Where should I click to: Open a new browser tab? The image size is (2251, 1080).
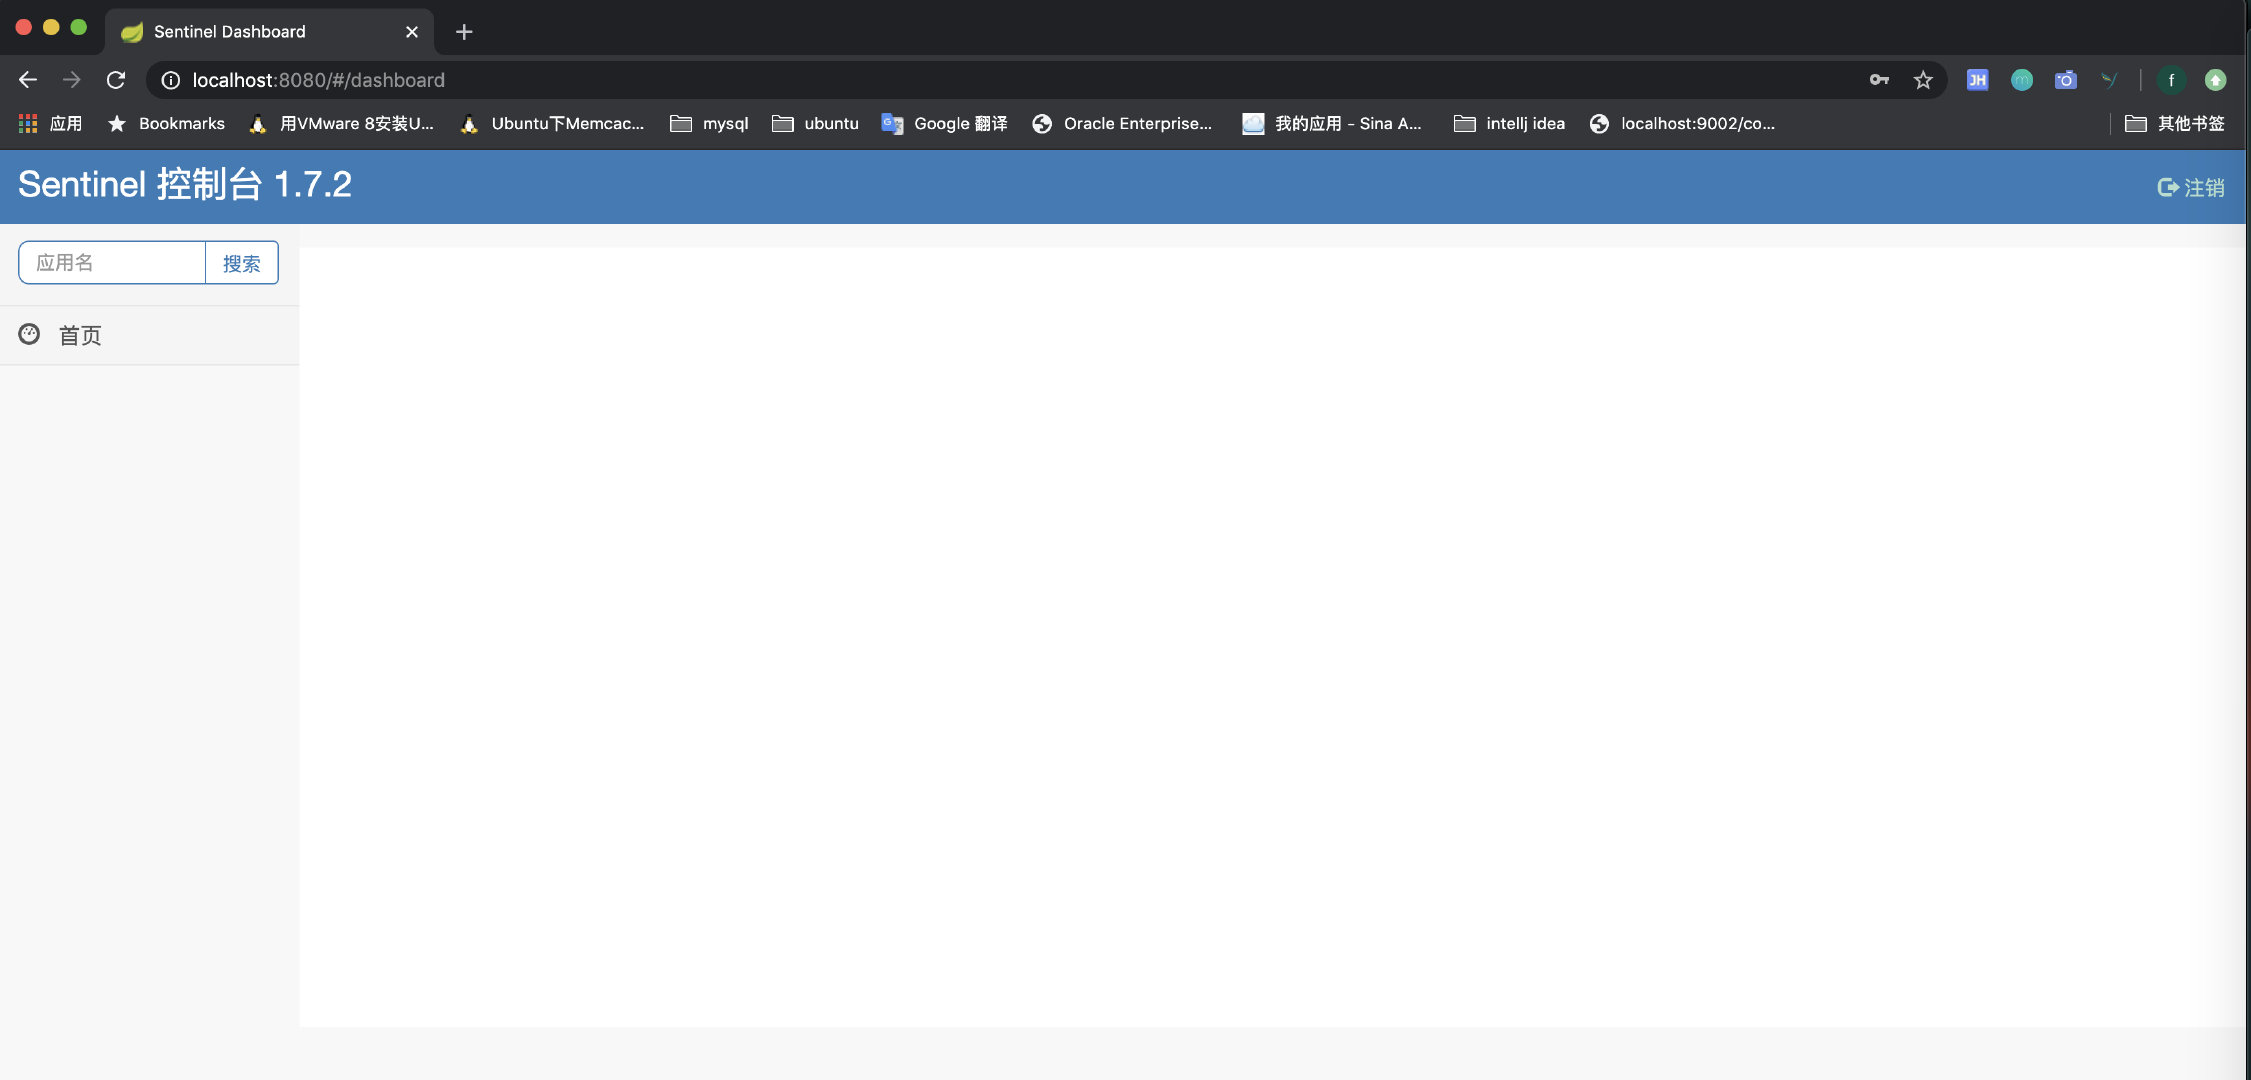[464, 32]
